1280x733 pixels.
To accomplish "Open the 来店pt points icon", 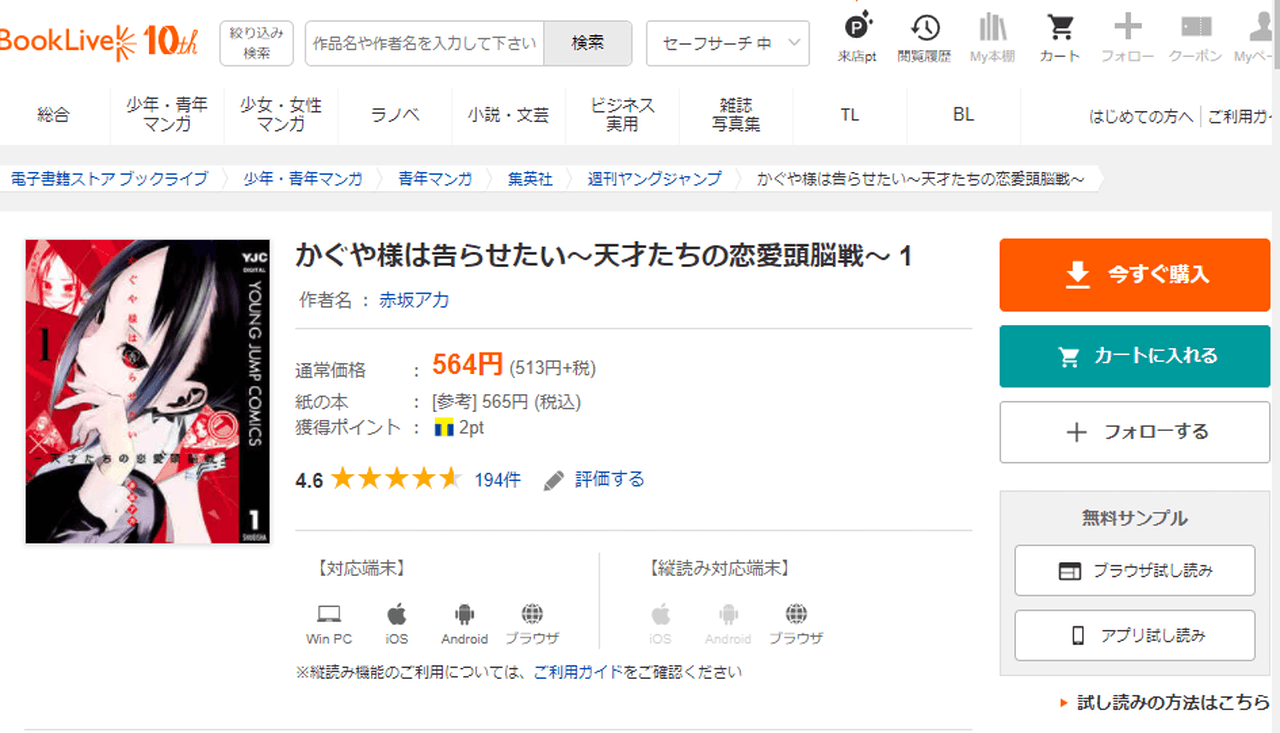I will coord(857,27).
